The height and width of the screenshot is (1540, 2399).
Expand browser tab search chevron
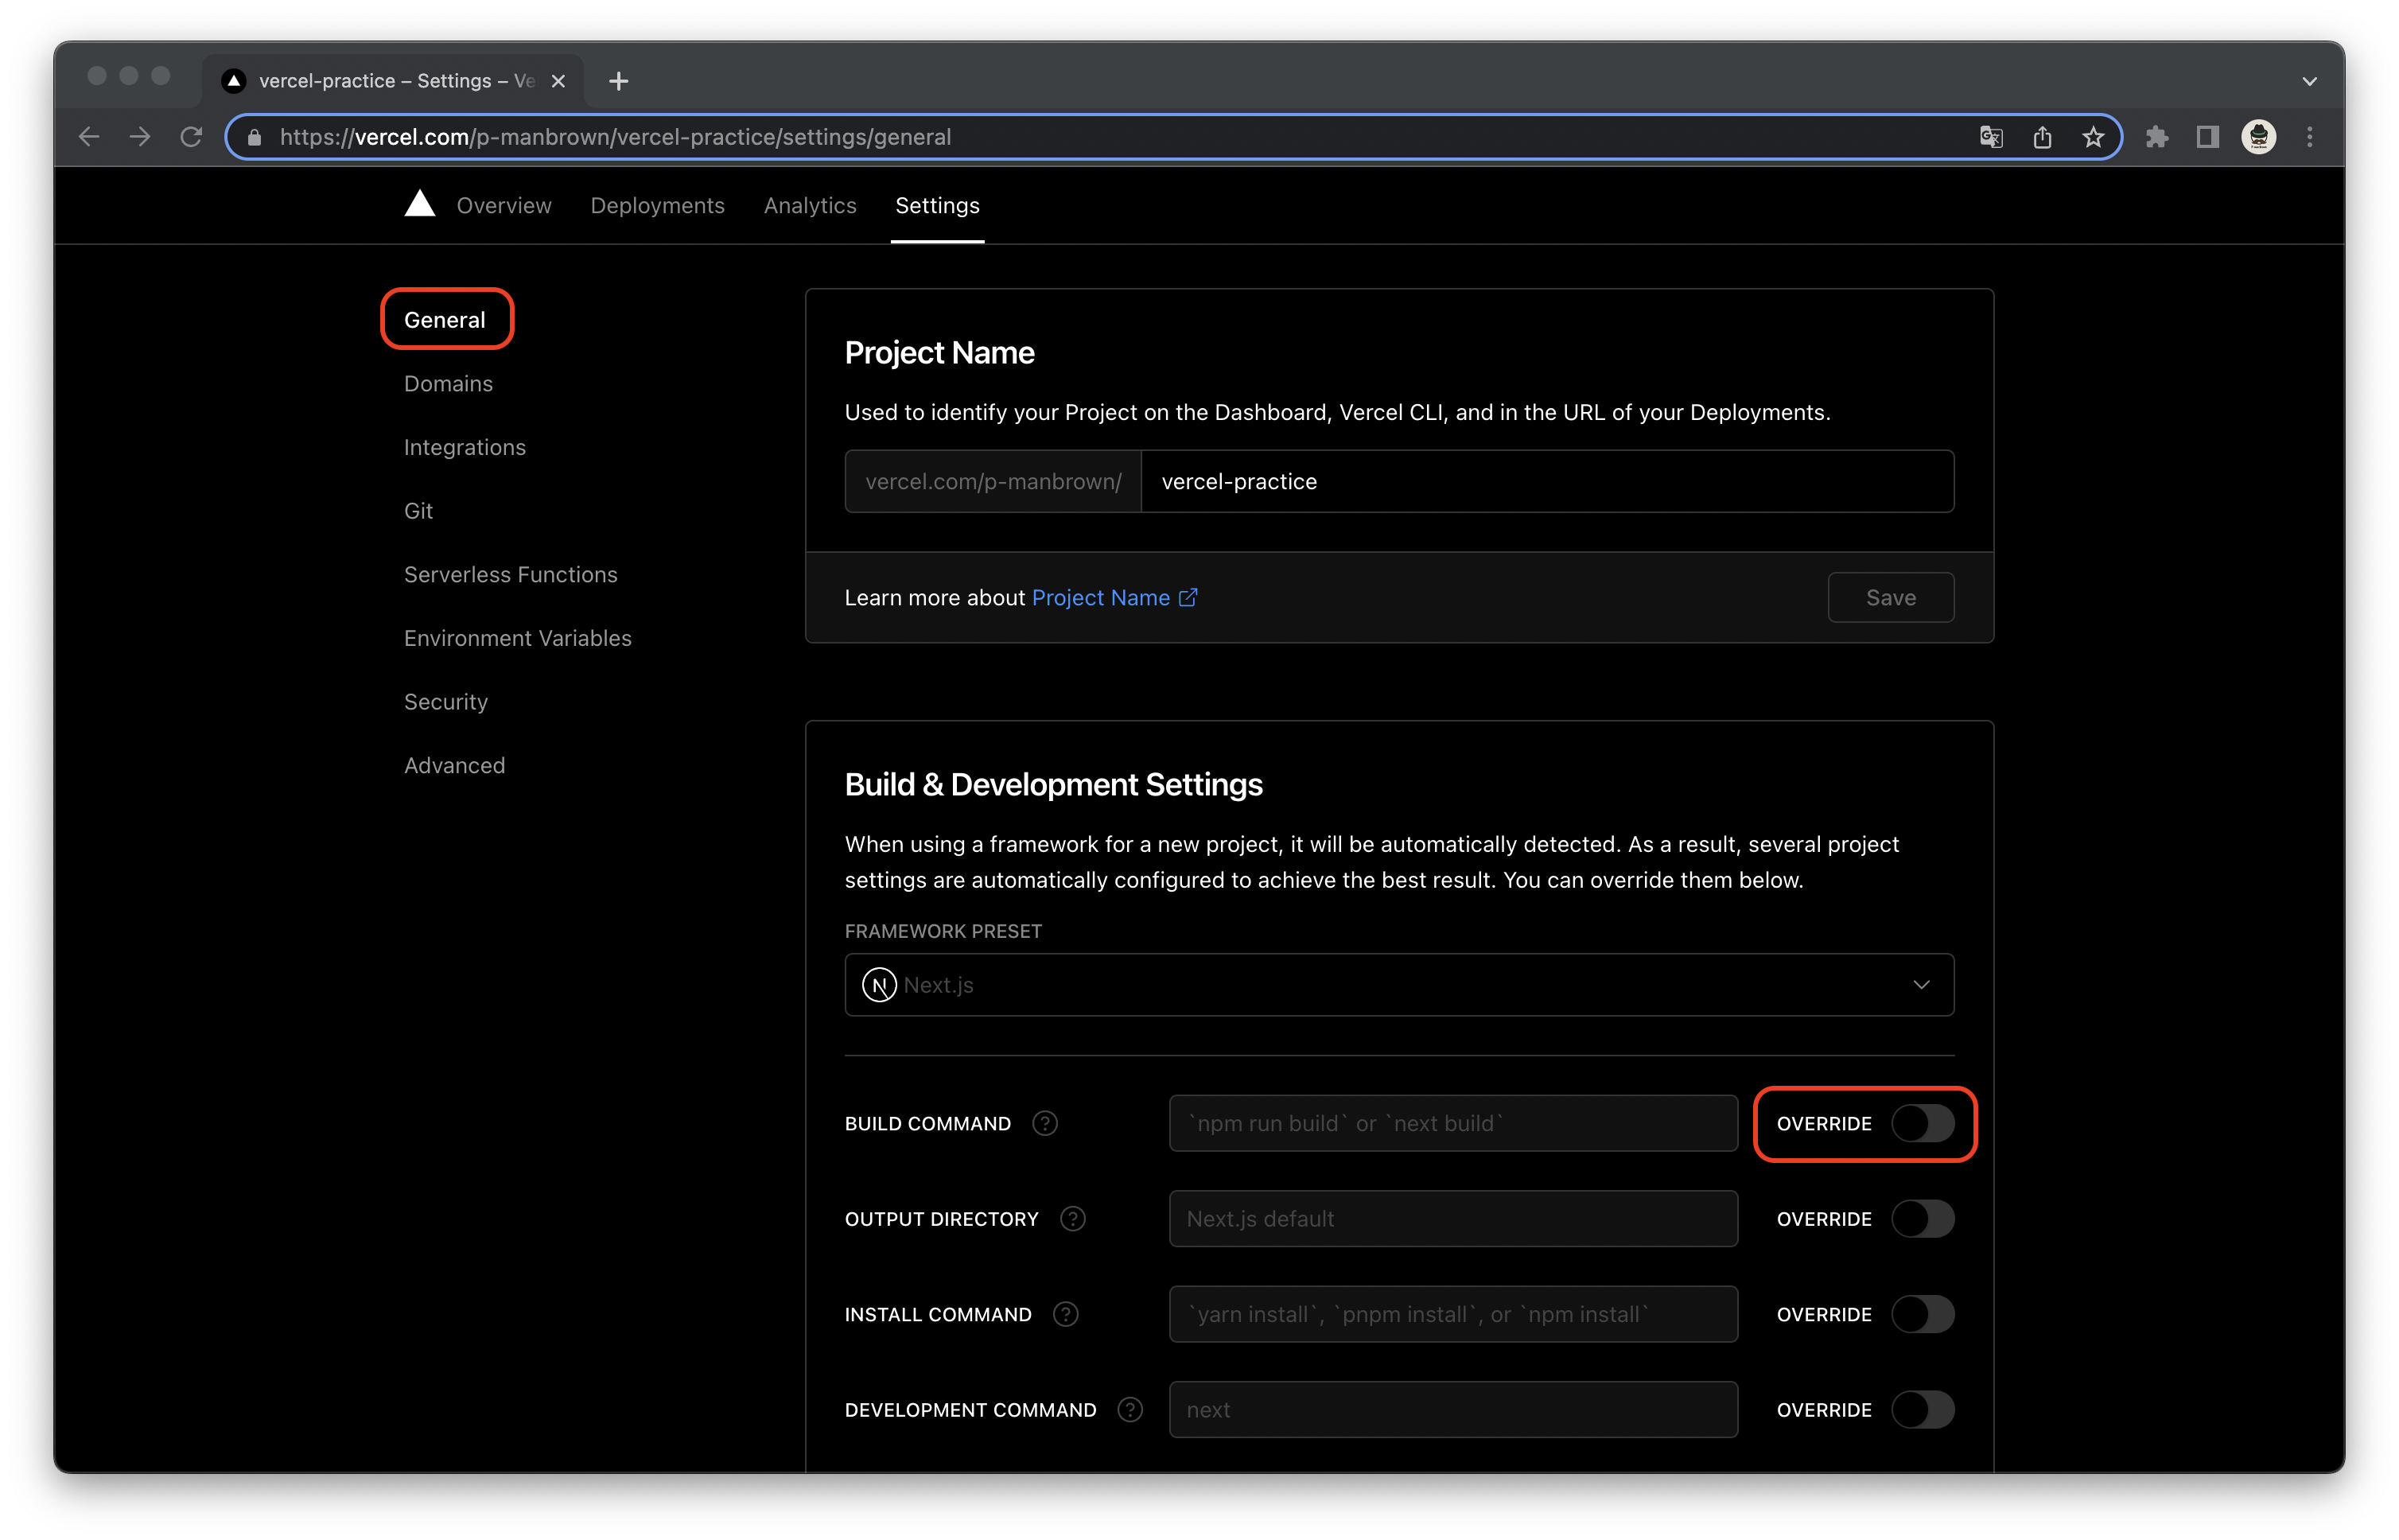tap(2309, 81)
